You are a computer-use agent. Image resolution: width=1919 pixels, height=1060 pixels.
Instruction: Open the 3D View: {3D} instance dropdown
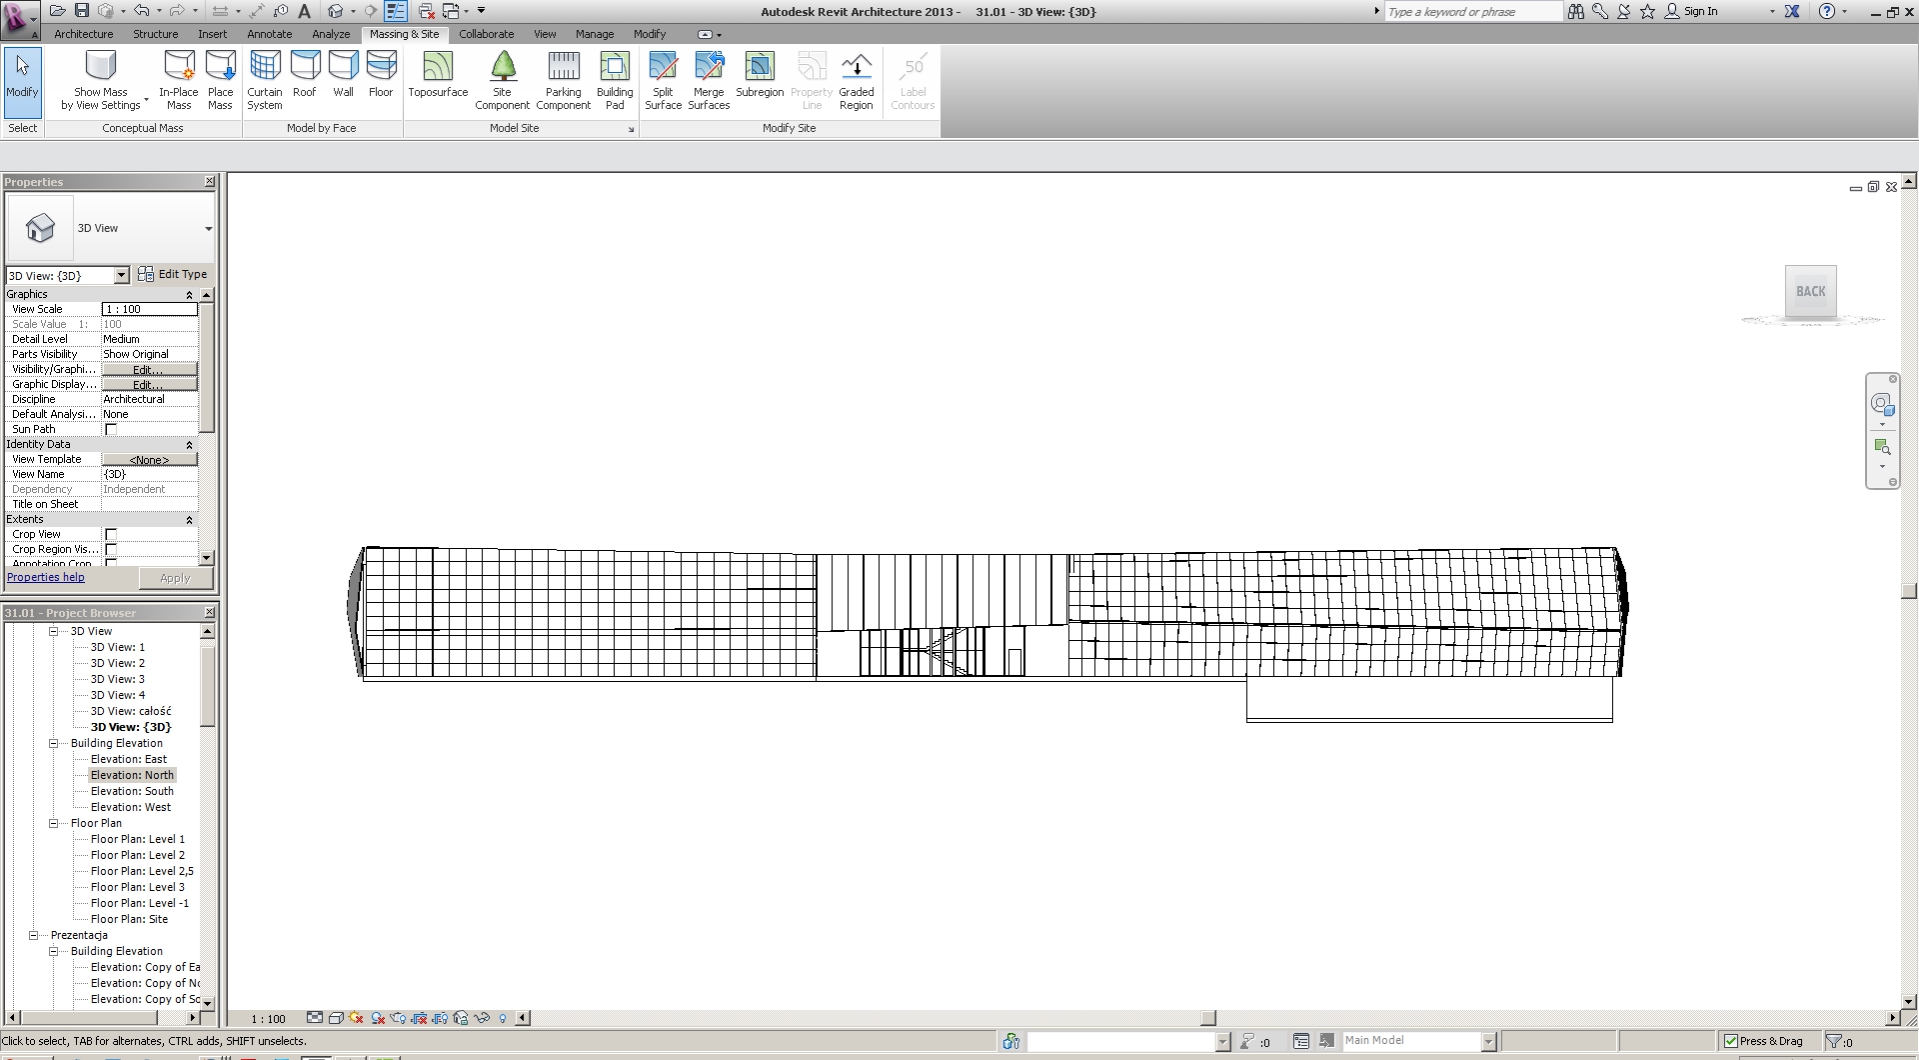(121, 275)
